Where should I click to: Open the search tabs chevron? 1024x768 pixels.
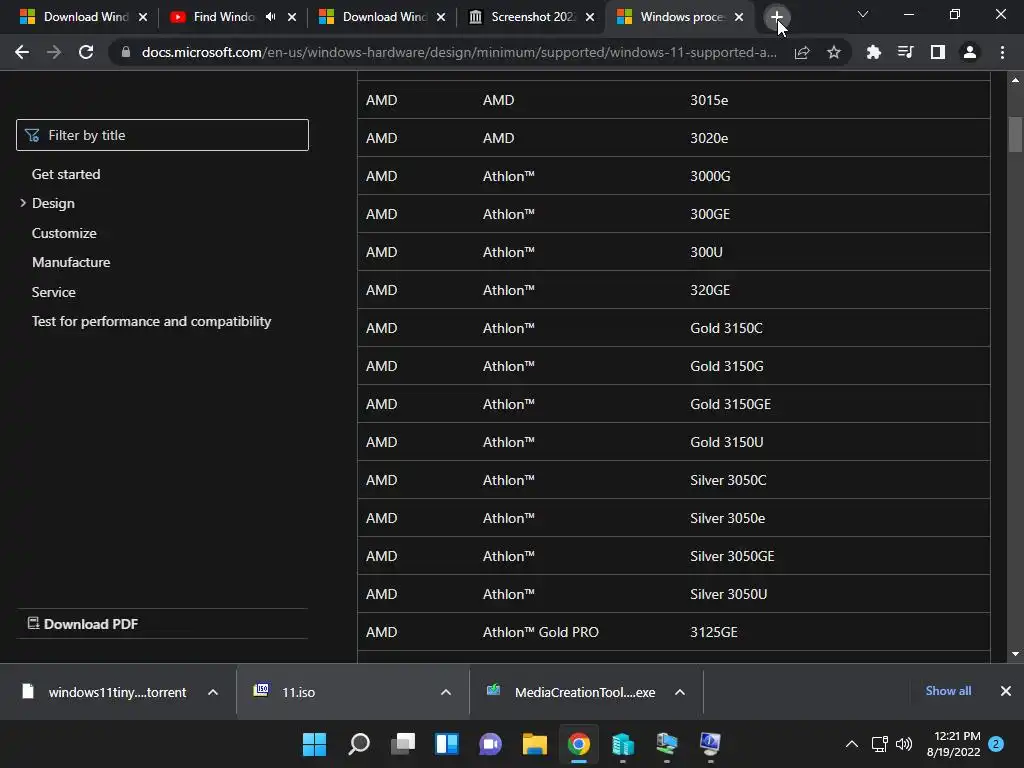[863, 14]
